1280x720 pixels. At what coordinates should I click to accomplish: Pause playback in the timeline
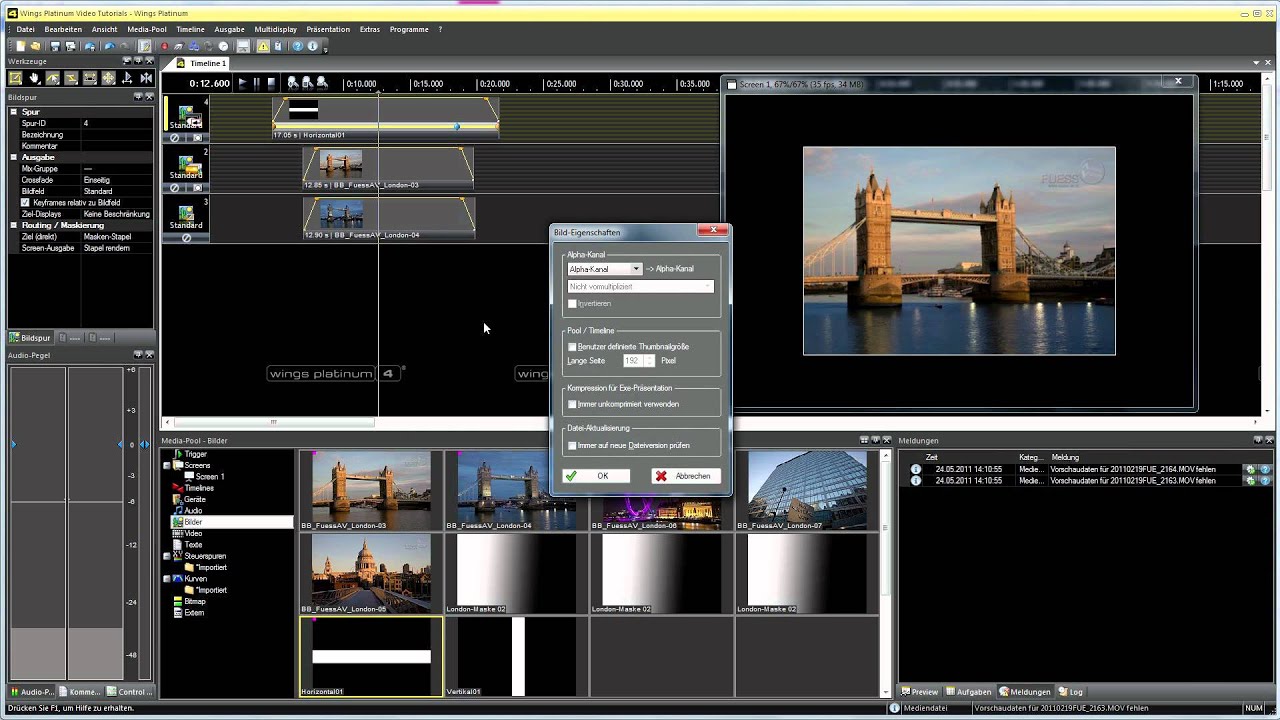coord(257,84)
